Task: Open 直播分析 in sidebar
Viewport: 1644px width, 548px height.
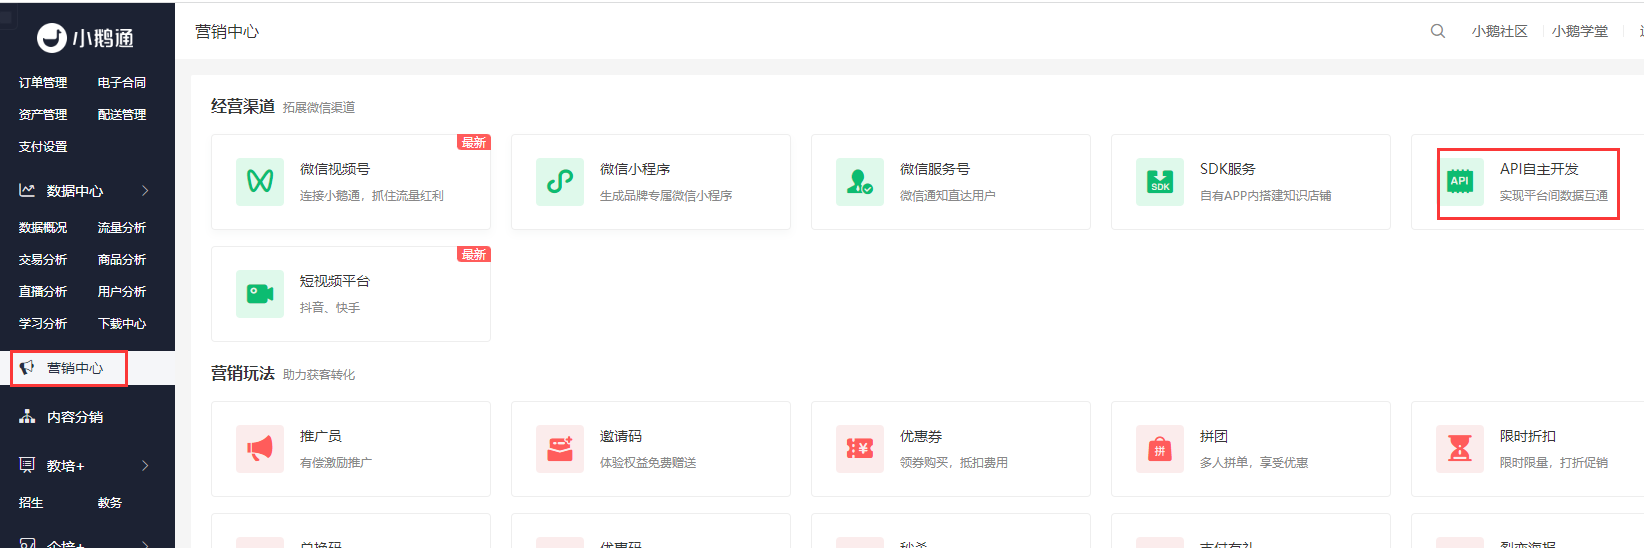Action: [43, 292]
